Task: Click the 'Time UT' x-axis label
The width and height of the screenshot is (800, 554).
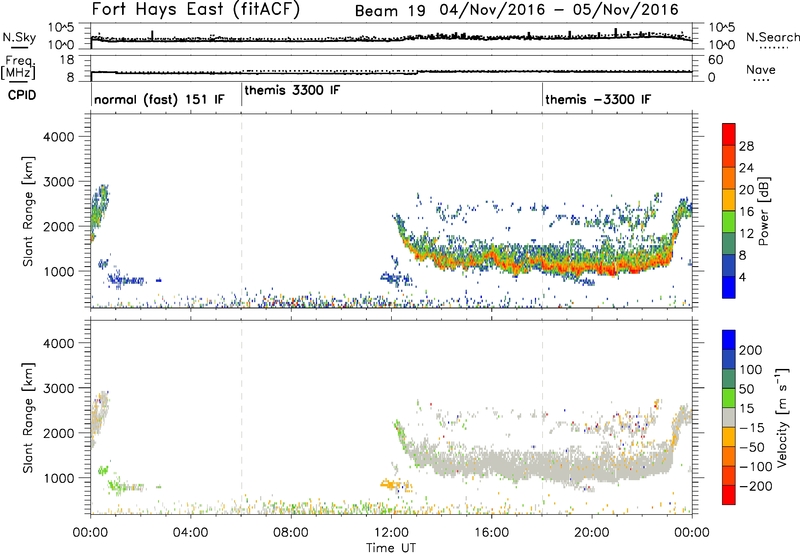Action: pos(391,548)
